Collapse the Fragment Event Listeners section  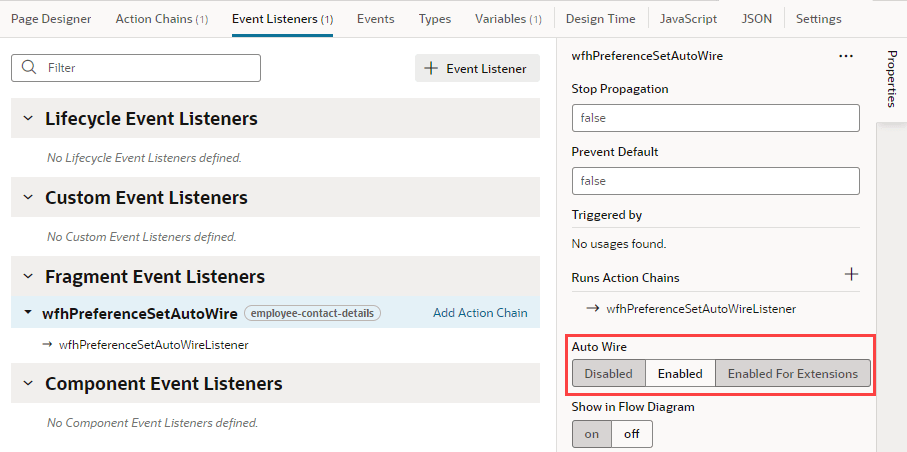pos(28,277)
